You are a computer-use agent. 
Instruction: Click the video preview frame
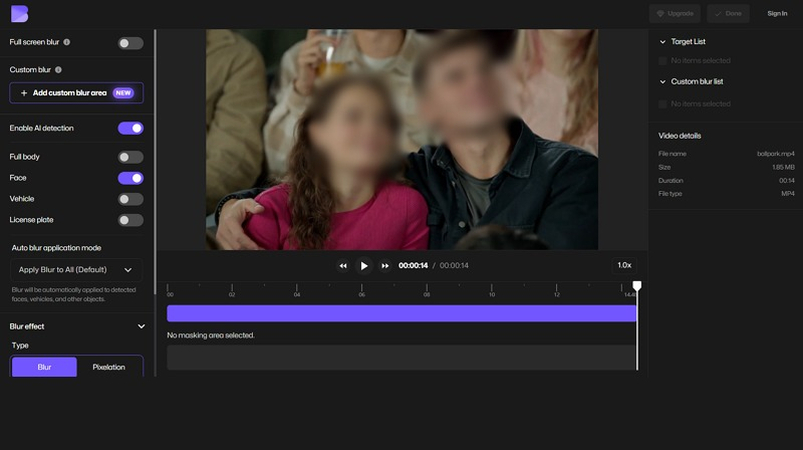click(402, 139)
